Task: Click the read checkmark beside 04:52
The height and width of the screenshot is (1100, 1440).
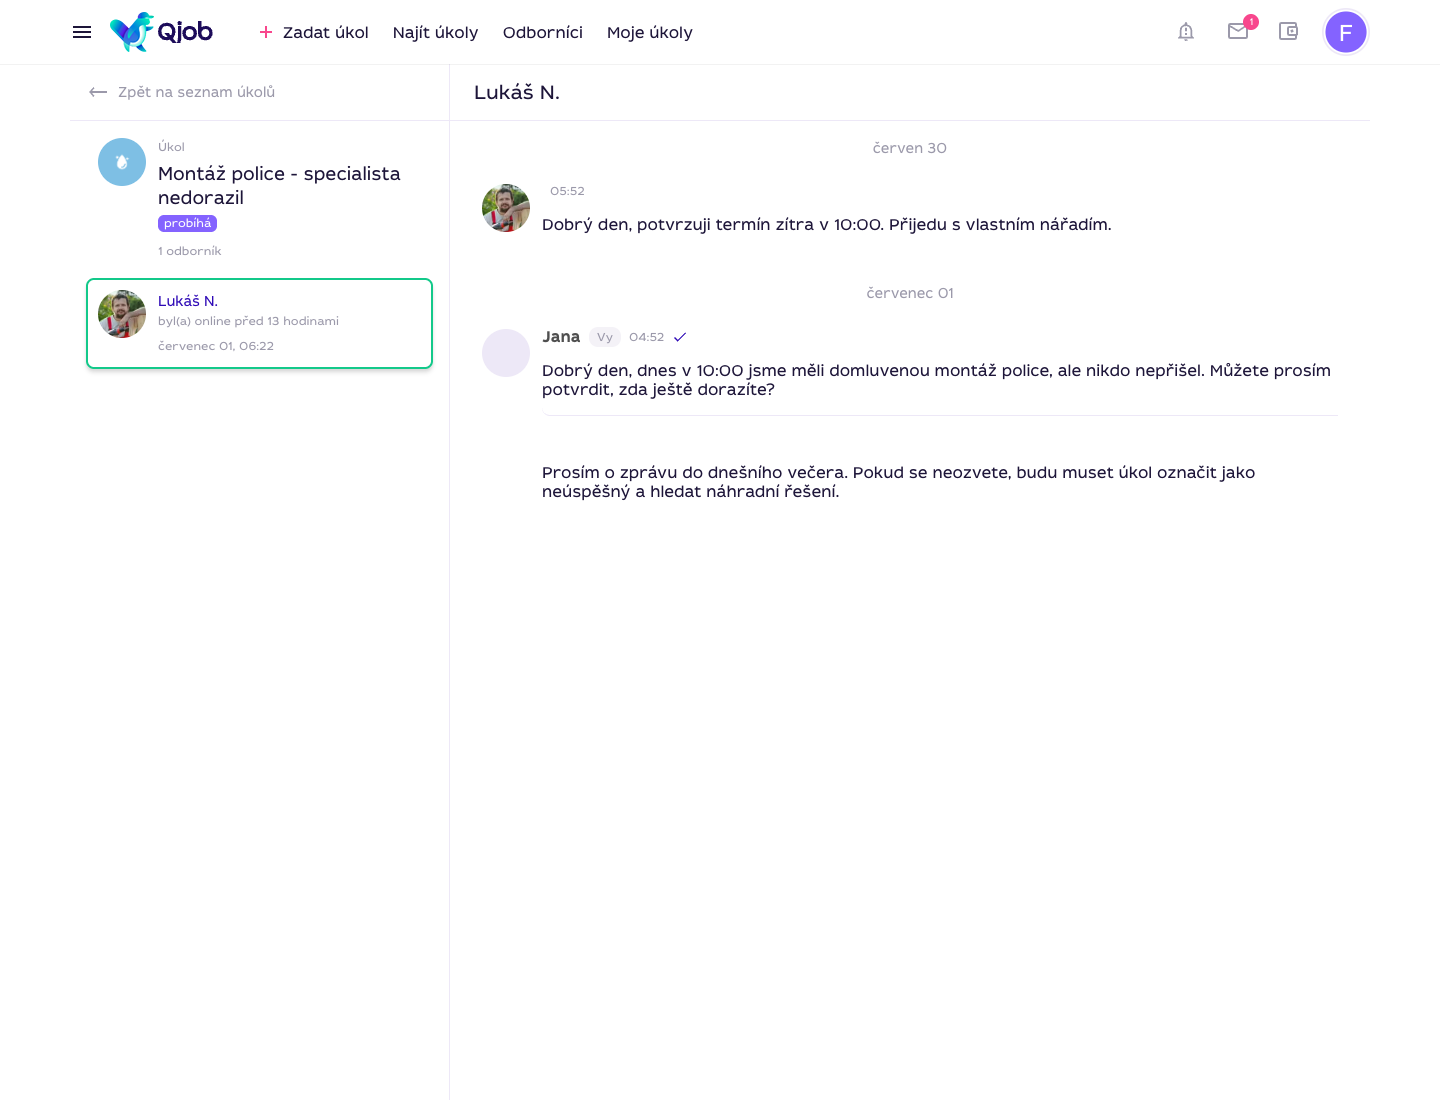Action: click(x=680, y=337)
